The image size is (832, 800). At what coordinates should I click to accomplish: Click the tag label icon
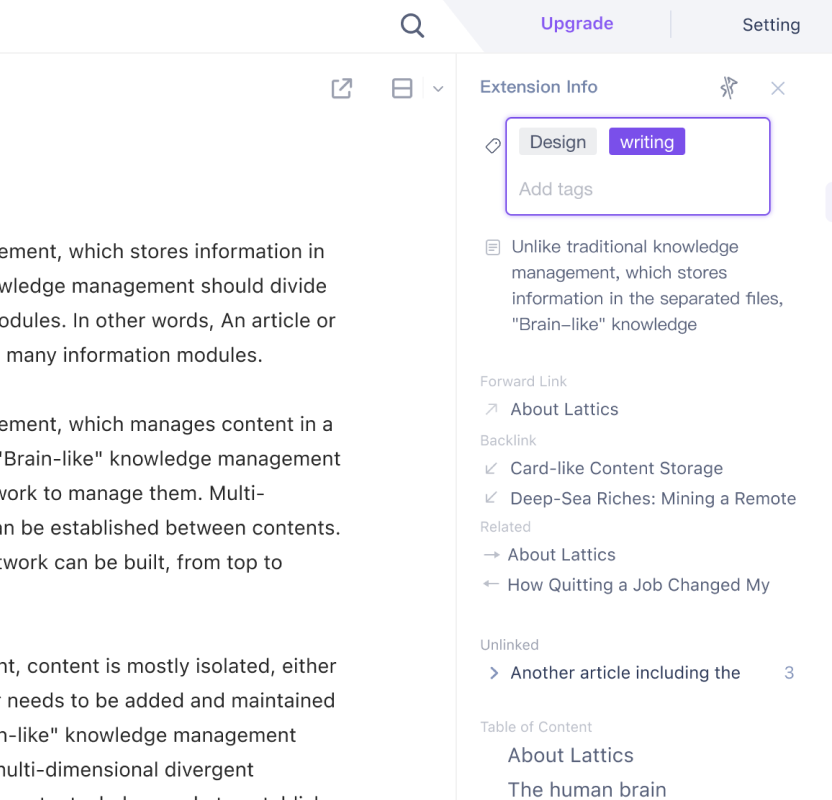(x=493, y=145)
